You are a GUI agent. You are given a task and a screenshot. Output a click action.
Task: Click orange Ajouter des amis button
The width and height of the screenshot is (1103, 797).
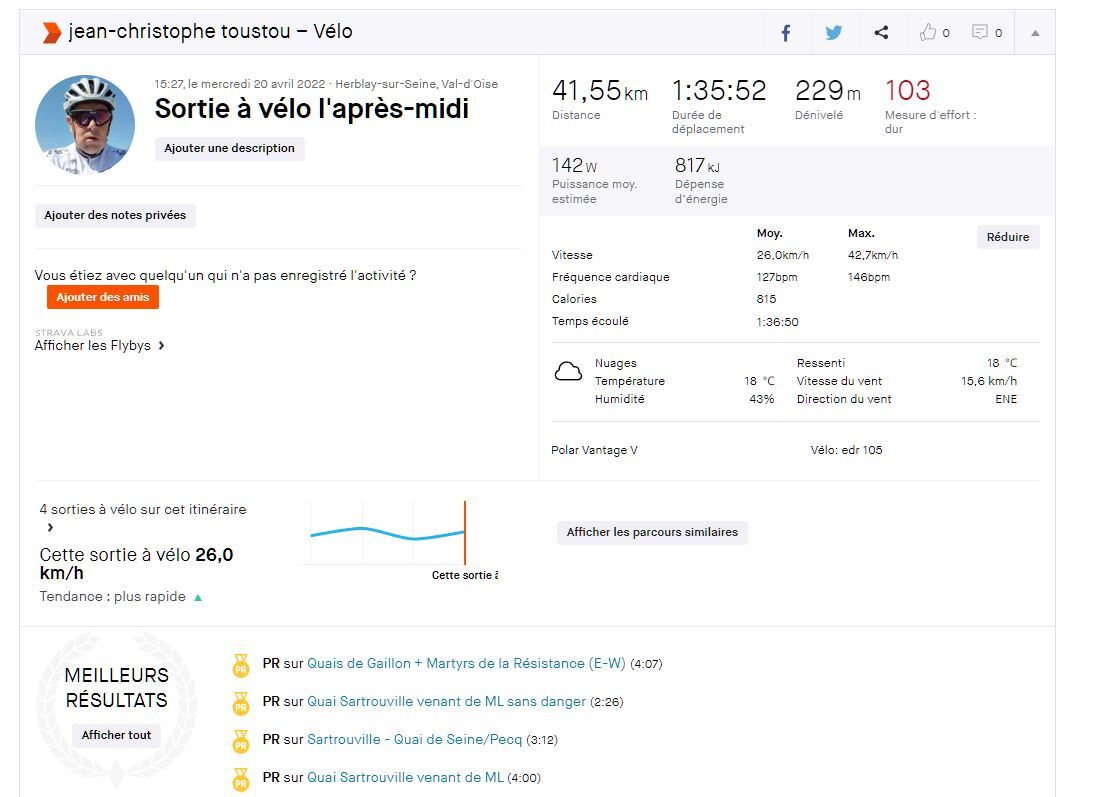click(x=102, y=297)
